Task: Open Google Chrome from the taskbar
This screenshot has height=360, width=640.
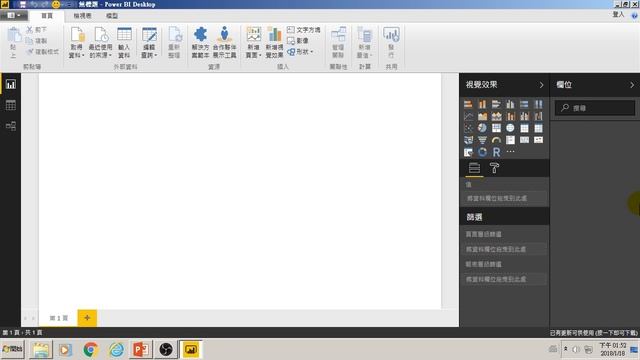Action: [91, 349]
